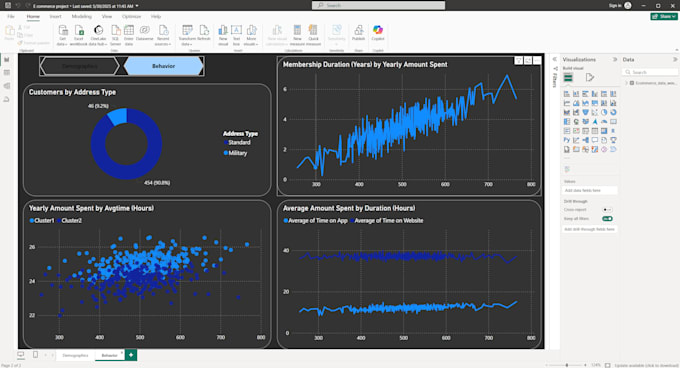Open the Help ribbon tab
This screenshot has height=368, width=680.
156,16
